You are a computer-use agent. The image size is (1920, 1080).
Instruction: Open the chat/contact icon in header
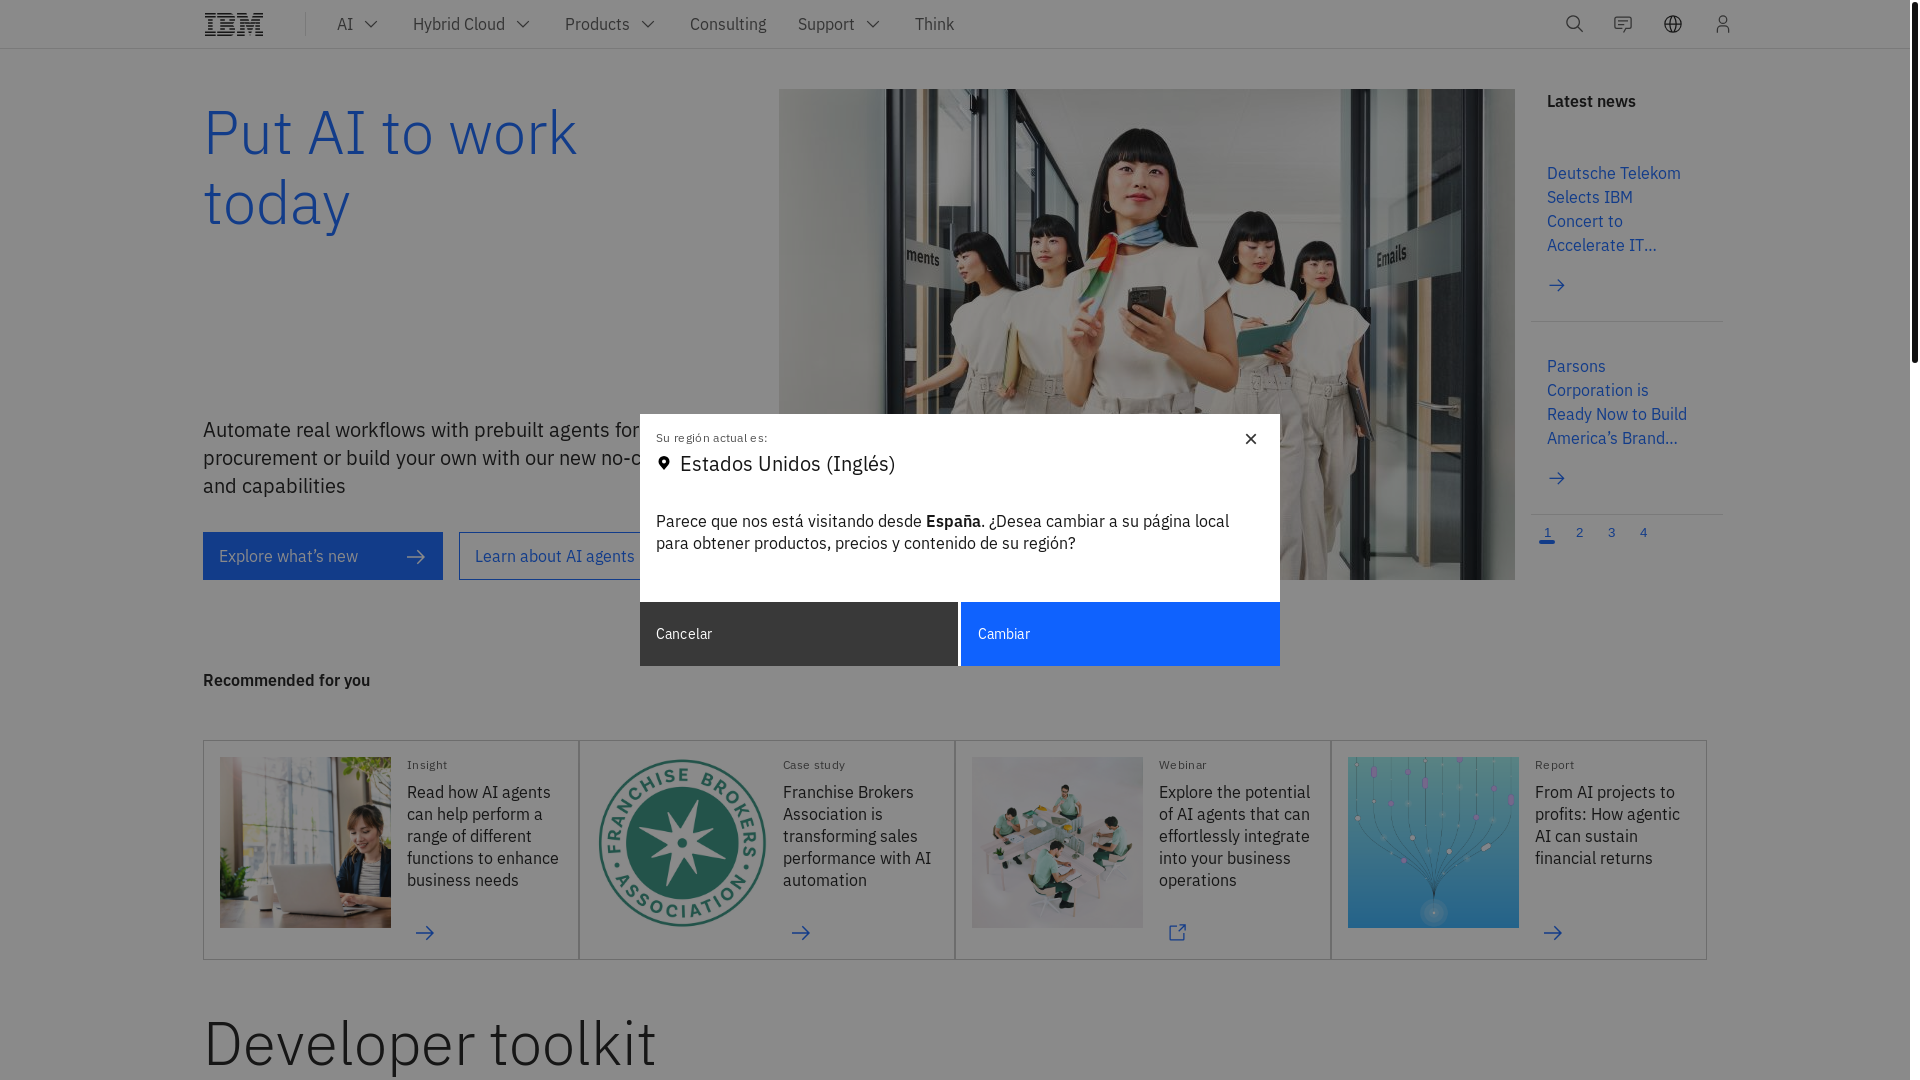click(x=1623, y=24)
